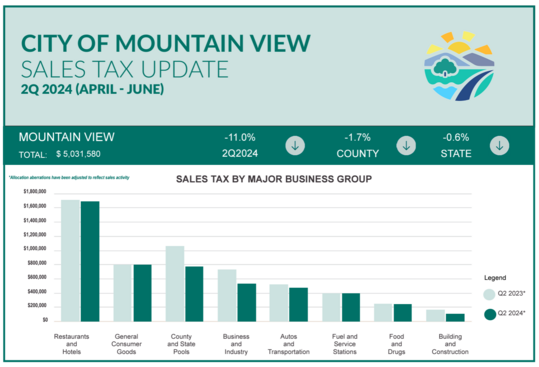The height and width of the screenshot is (367, 539).
Task: Click the City of Mountain View logo
Action: [459, 66]
